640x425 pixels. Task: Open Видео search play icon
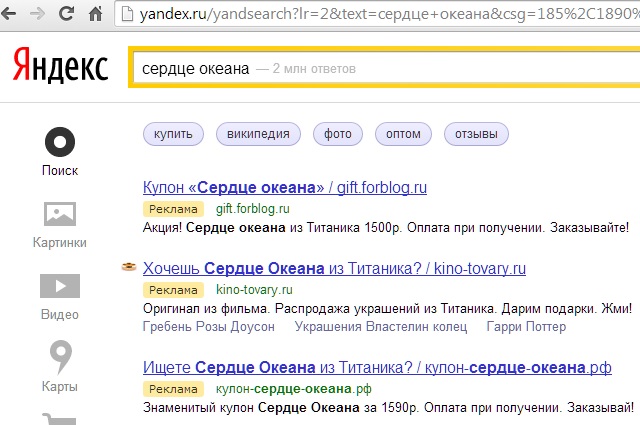click(x=60, y=286)
